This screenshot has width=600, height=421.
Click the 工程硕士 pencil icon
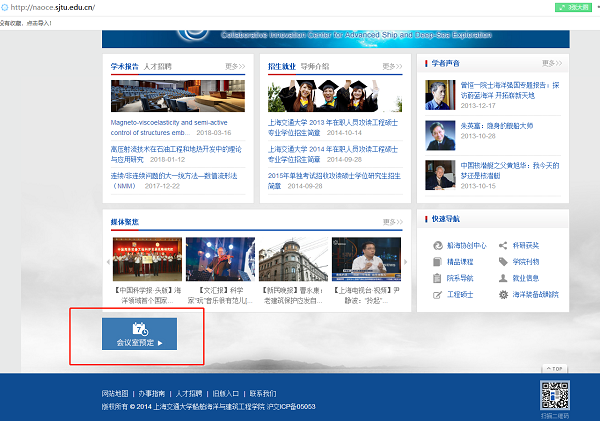(x=437, y=295)
